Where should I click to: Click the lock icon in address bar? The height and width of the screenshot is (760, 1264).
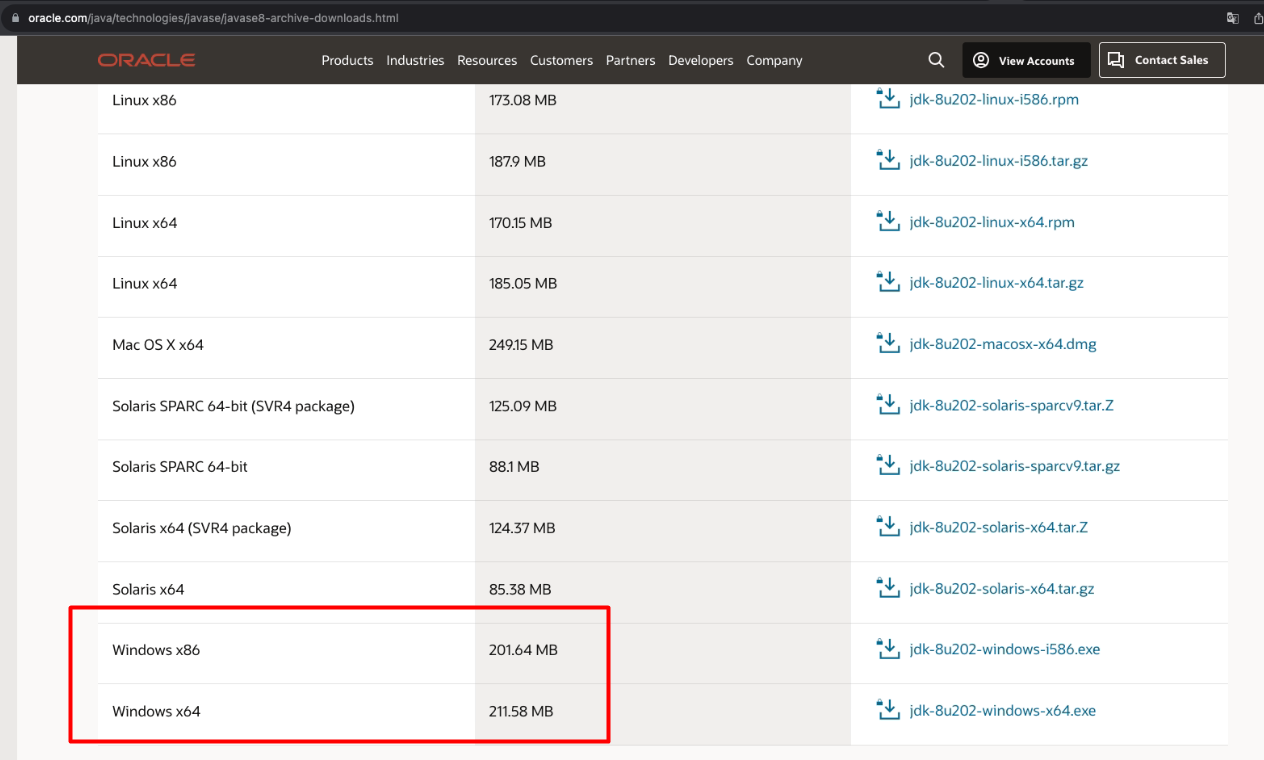(x=14, y=18)
